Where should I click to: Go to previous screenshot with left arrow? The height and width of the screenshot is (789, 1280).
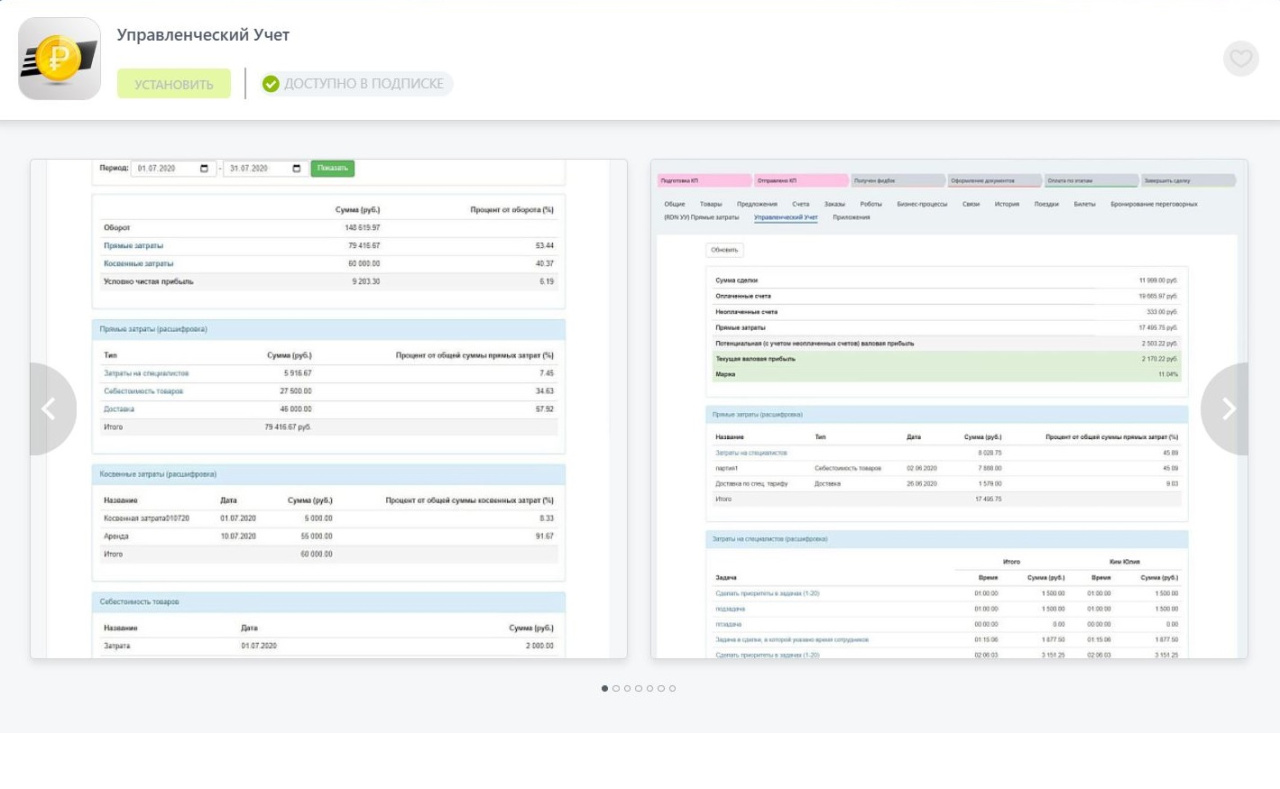48,409
